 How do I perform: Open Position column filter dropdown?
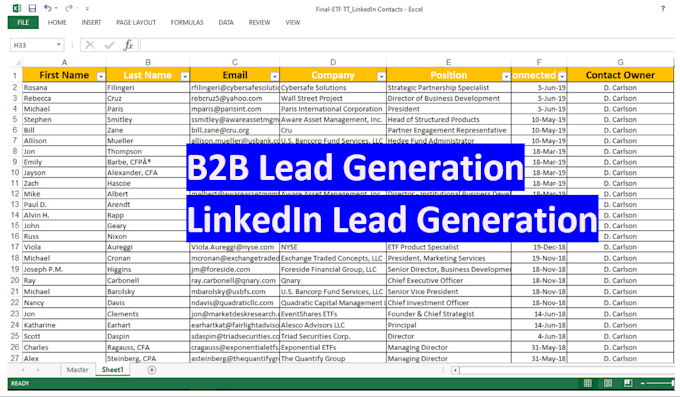(x=506, y=76)
